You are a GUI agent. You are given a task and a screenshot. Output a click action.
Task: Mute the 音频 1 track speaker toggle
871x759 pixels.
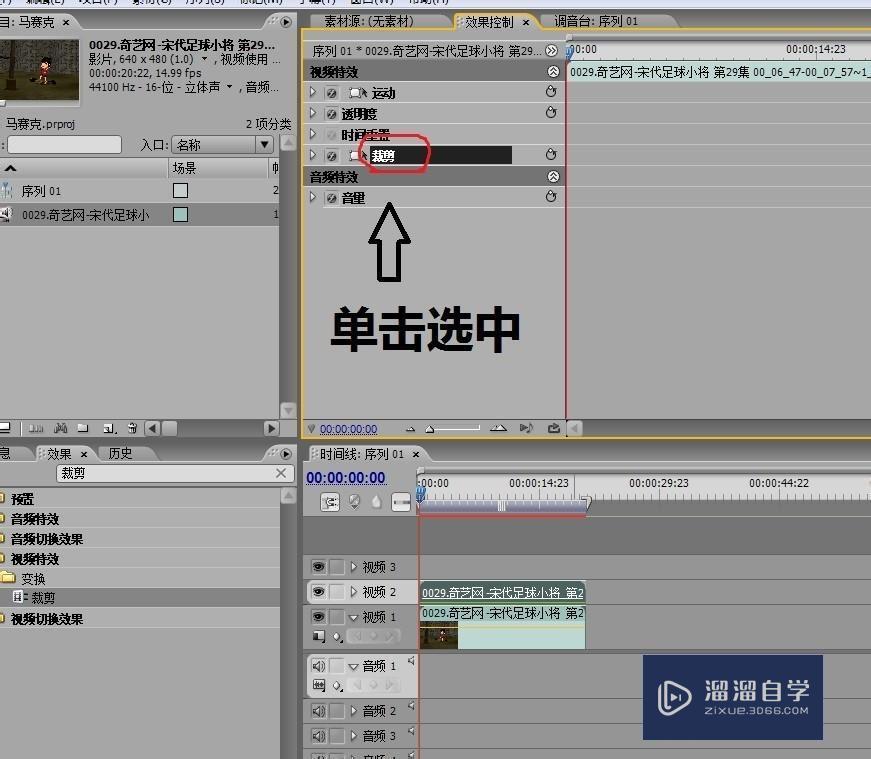[317, 665]
